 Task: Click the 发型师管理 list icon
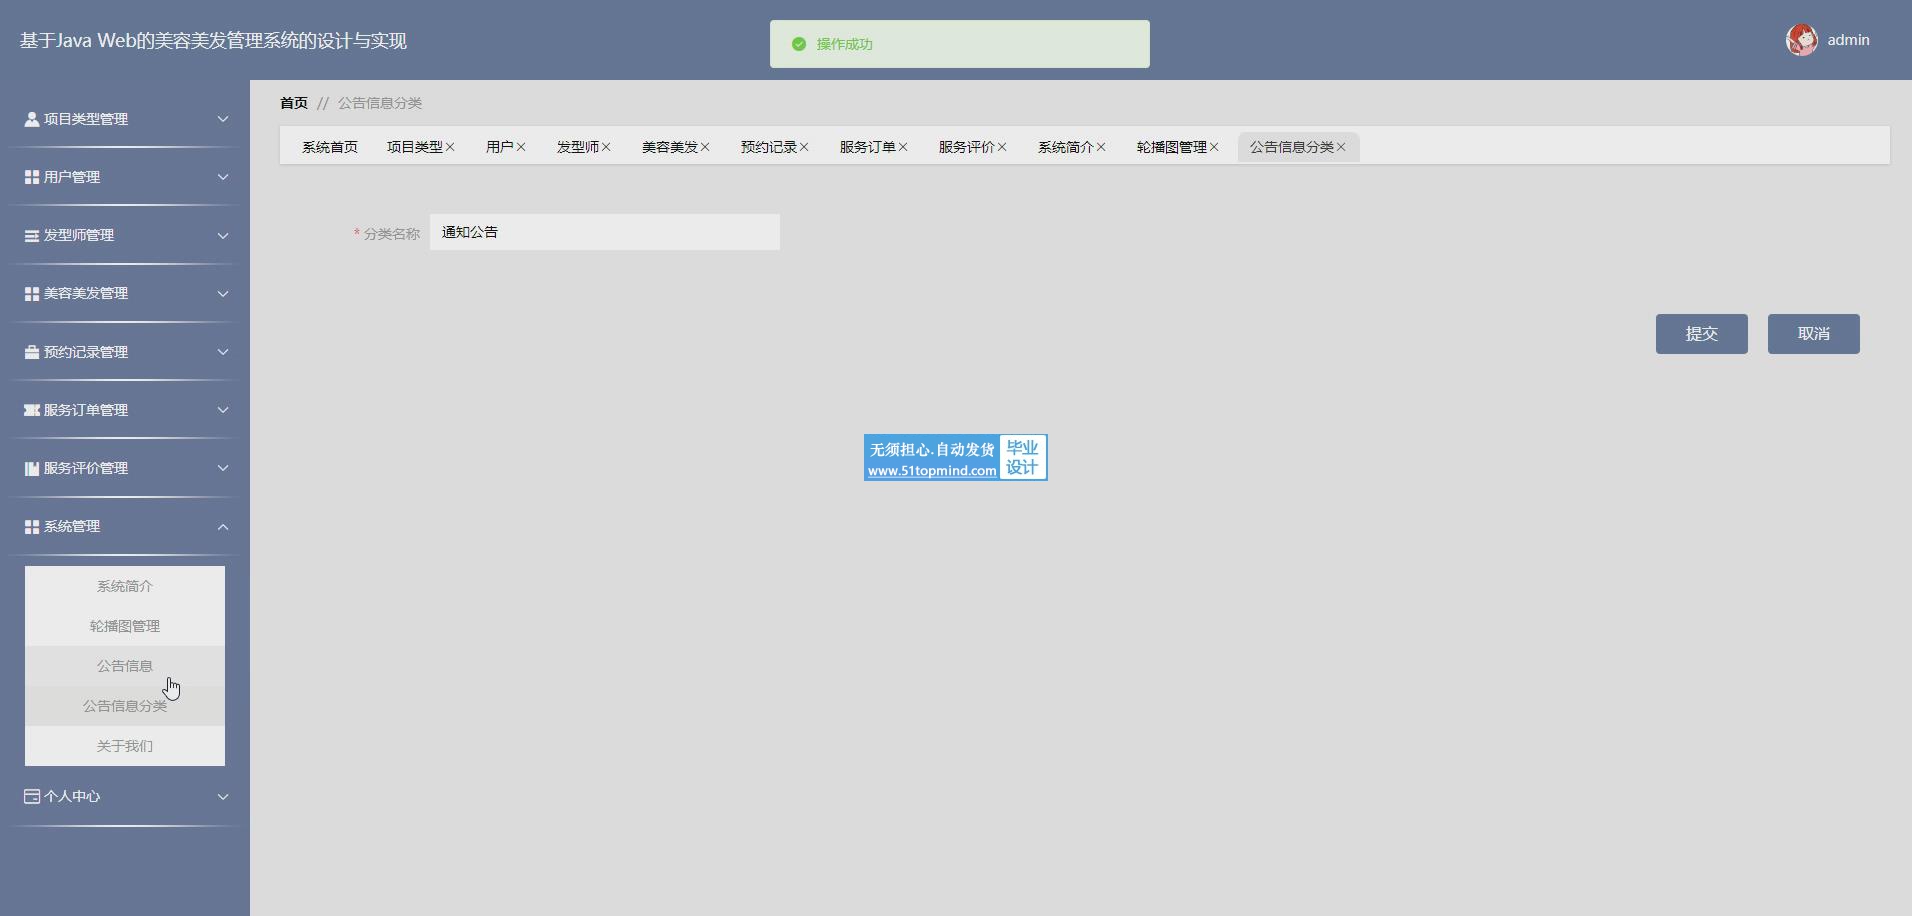[x=32, y=235]
